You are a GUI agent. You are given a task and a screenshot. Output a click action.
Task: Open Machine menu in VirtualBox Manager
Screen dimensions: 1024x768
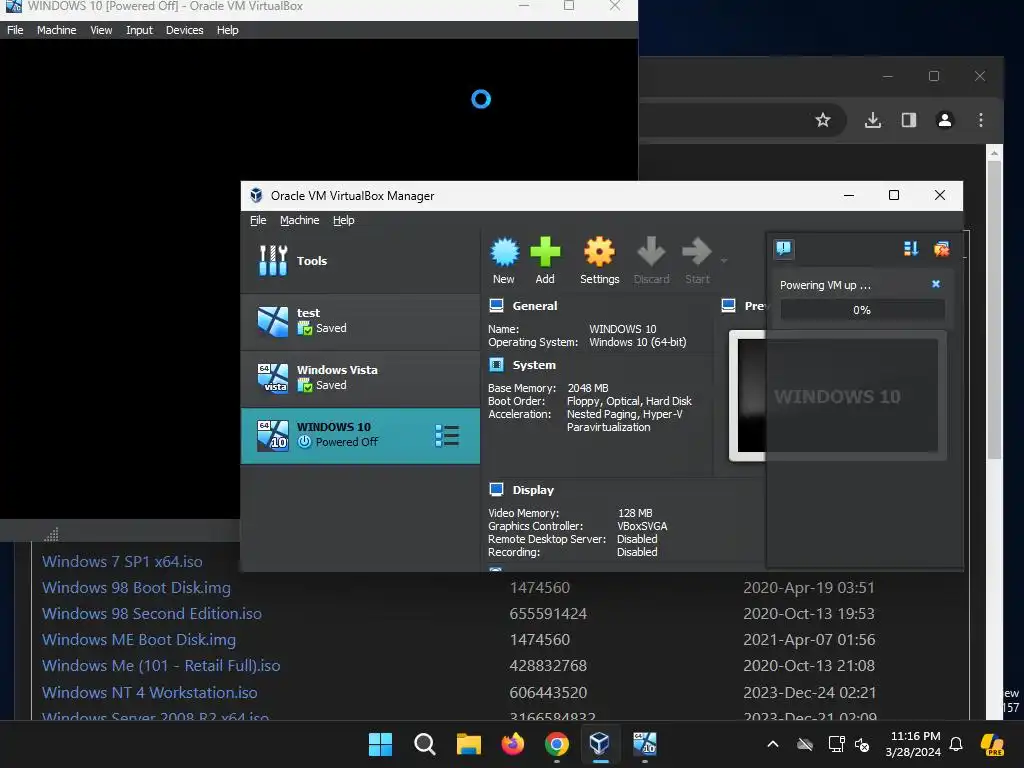click(300, 220)
